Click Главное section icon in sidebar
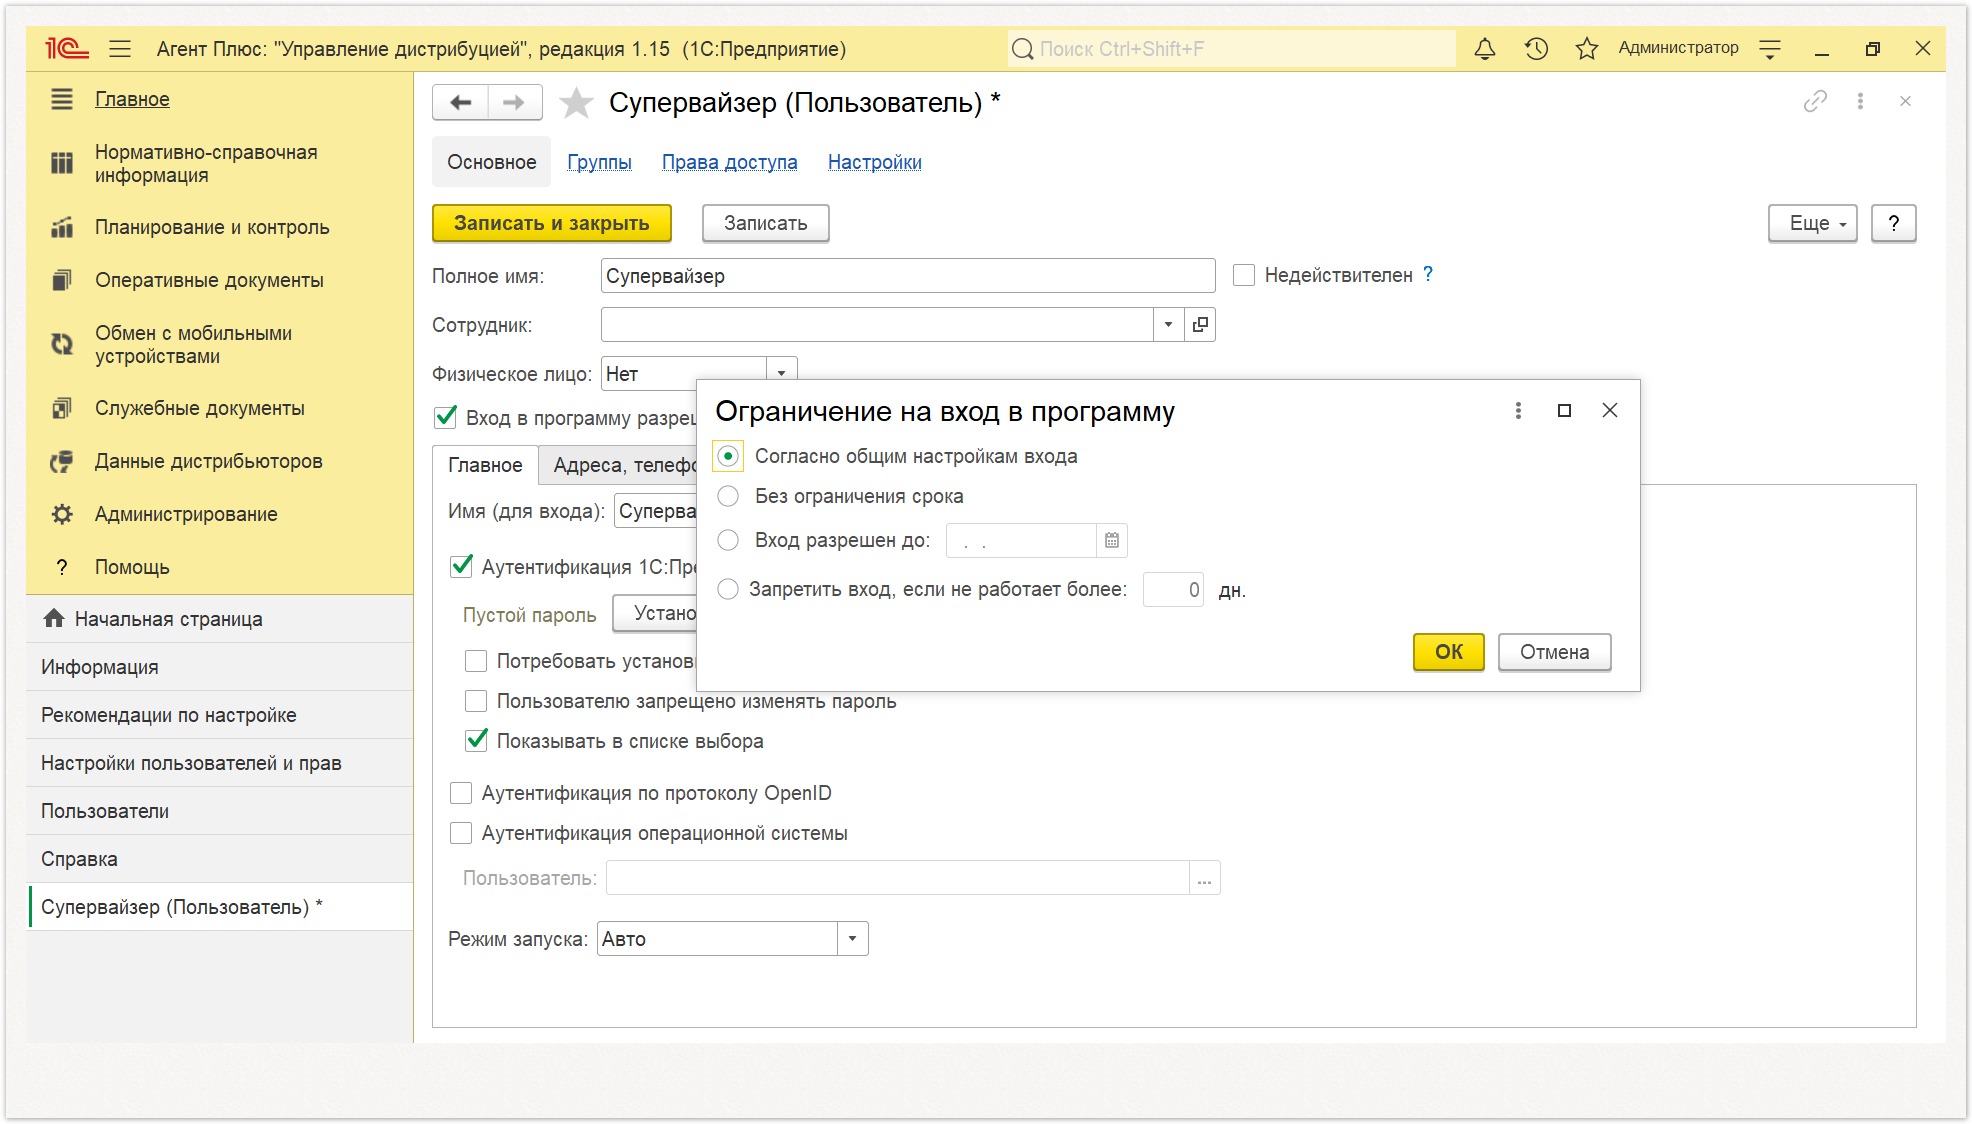 click(x=62, y=99)
